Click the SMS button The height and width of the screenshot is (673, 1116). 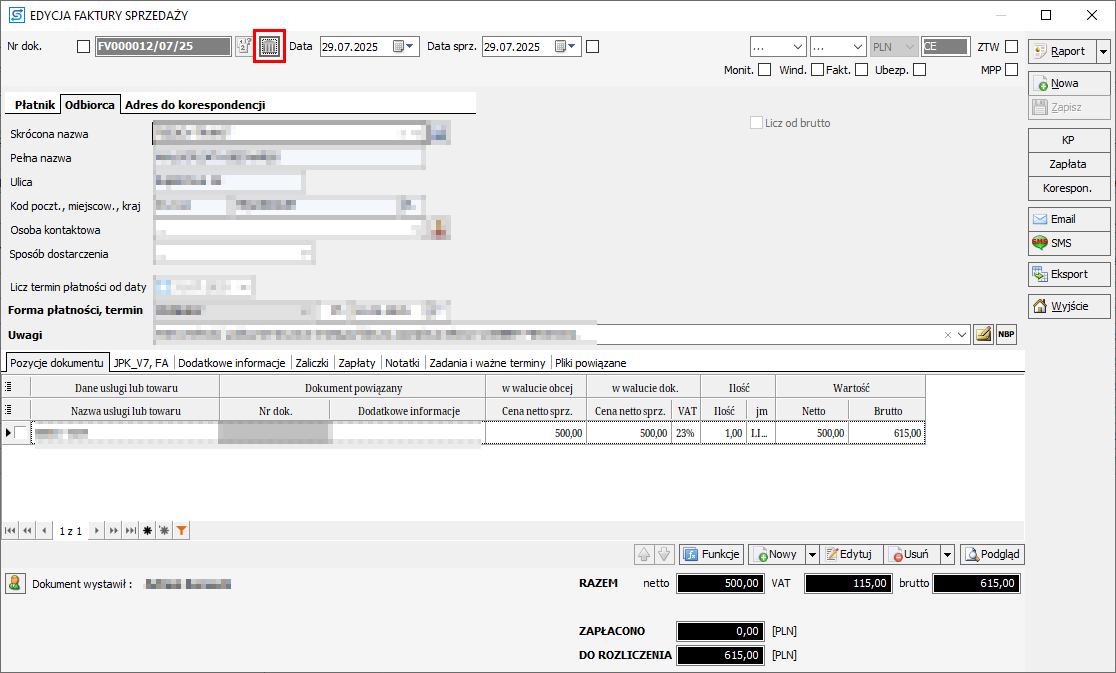pos(1069,243)
